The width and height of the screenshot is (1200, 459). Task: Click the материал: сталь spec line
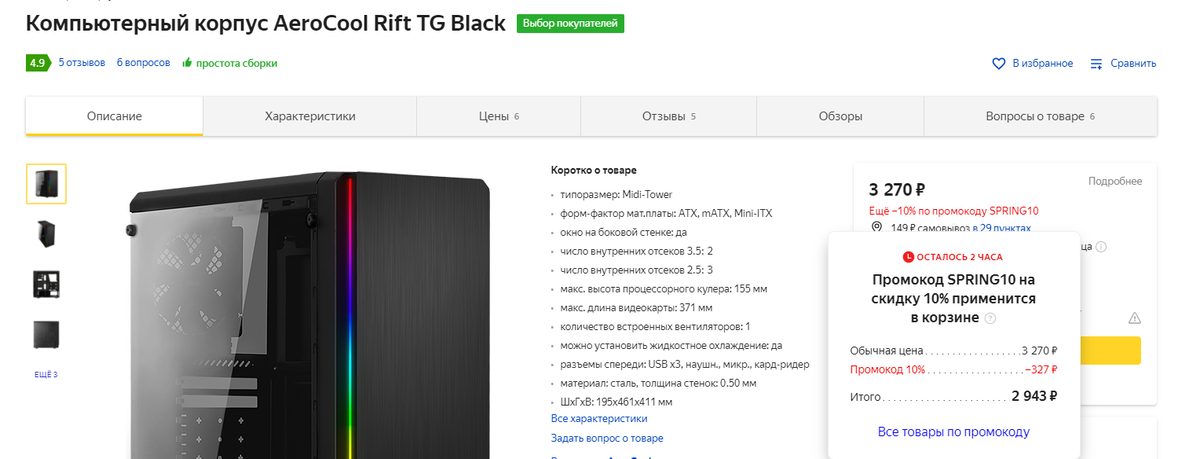(658, 382)
